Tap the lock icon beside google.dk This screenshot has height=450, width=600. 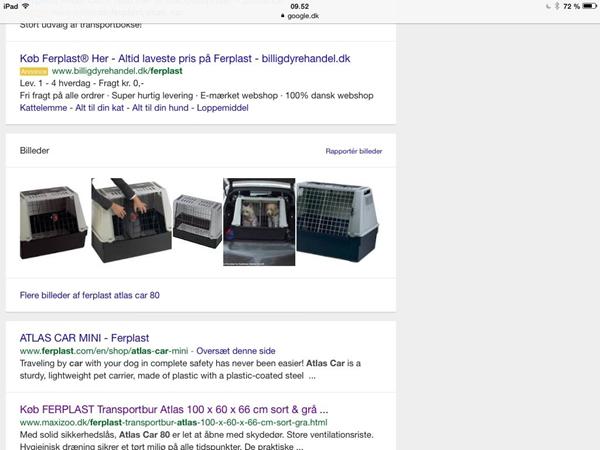pos(282,16)
